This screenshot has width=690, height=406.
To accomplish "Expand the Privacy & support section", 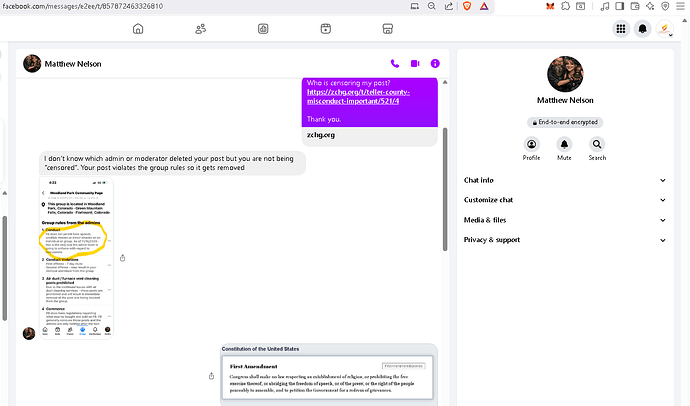I will click(x=565, y=240).
